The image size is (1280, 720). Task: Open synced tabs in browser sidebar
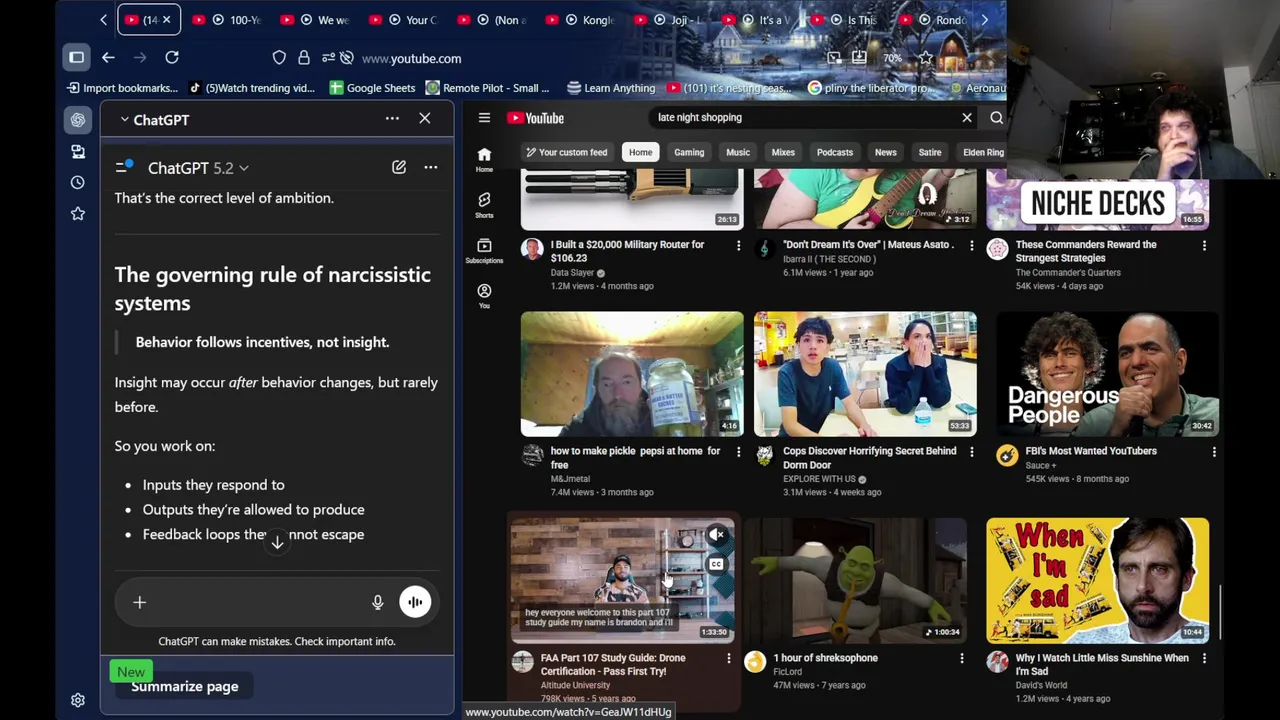(x=78, y=151)
